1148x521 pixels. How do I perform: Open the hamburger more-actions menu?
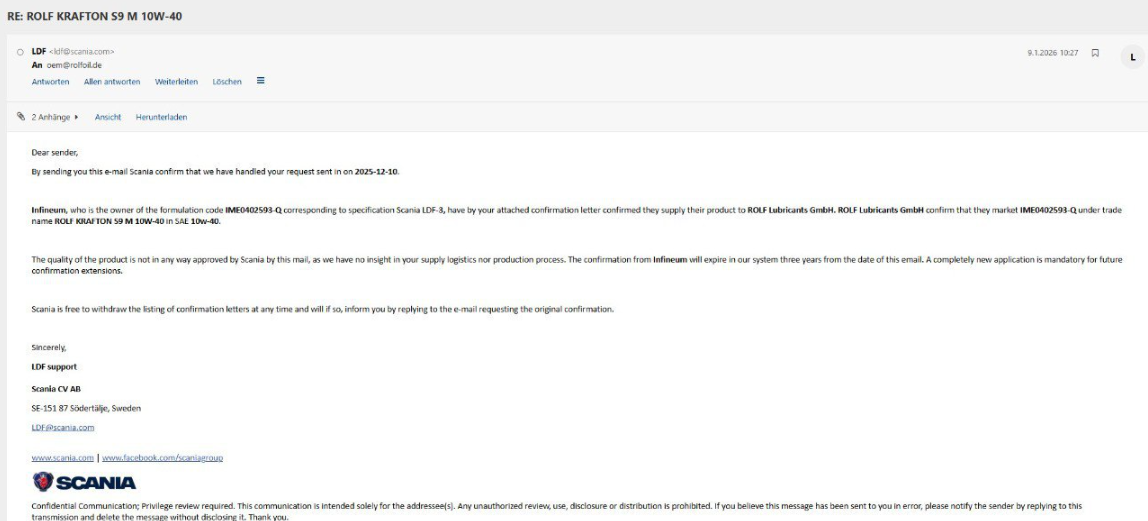[x=261, y=81]
